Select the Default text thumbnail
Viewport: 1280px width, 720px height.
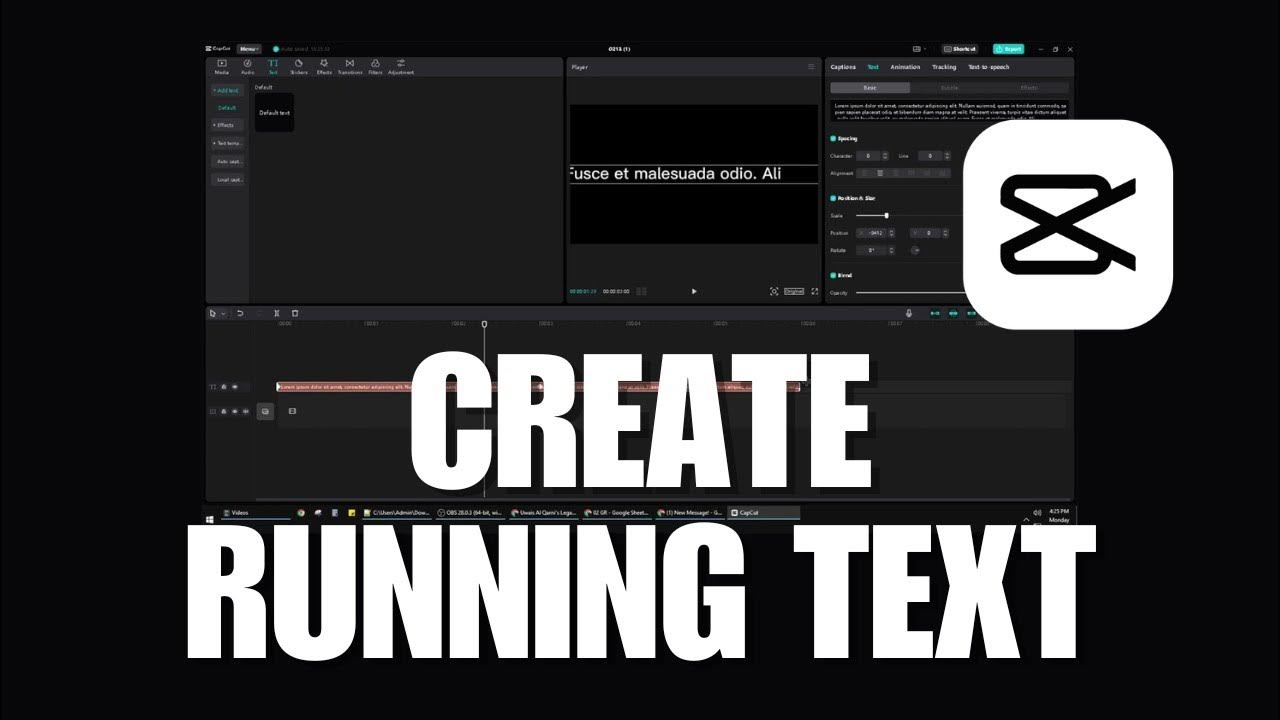274,113
